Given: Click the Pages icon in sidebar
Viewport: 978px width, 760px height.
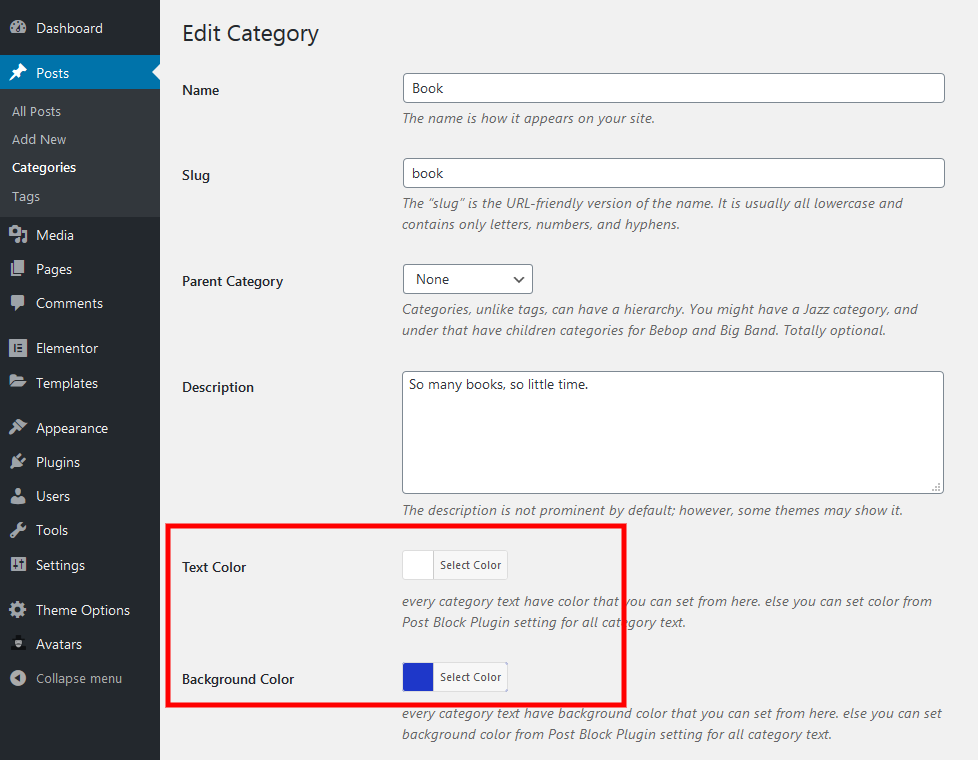Looking at the screenshot, I should 18,269.
